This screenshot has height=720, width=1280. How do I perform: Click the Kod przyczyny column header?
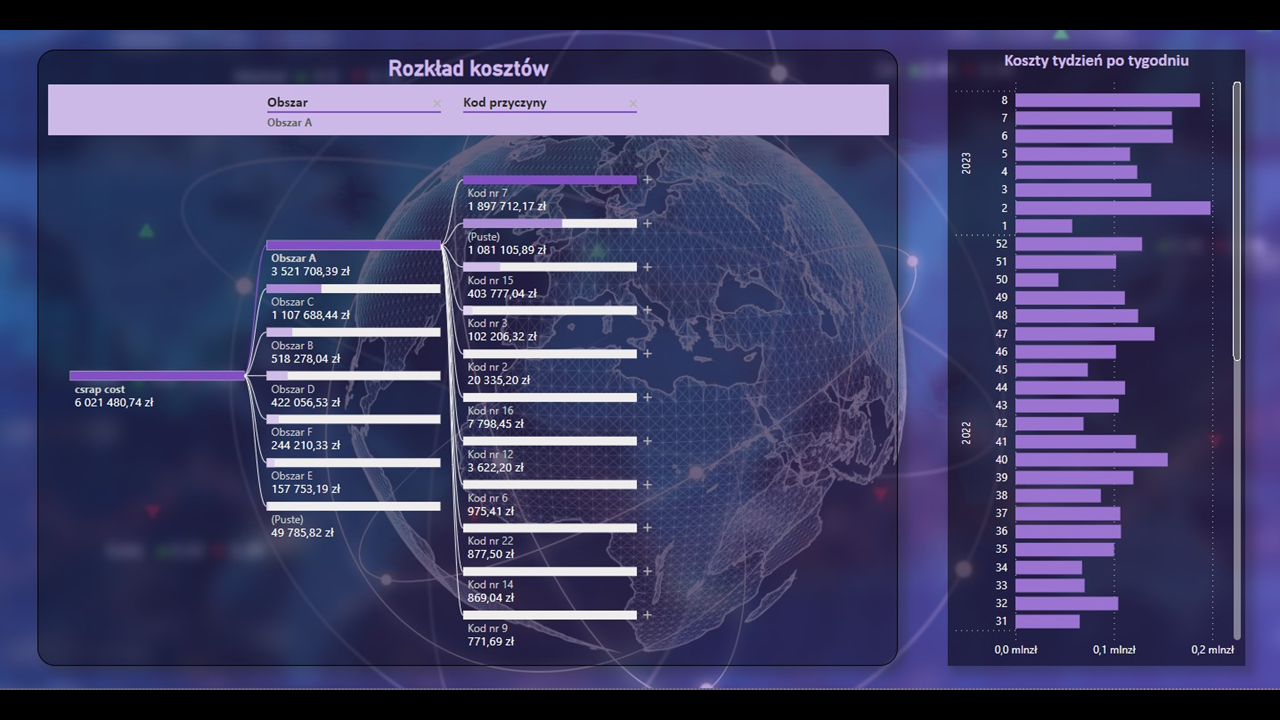click(x=505, y=102)
